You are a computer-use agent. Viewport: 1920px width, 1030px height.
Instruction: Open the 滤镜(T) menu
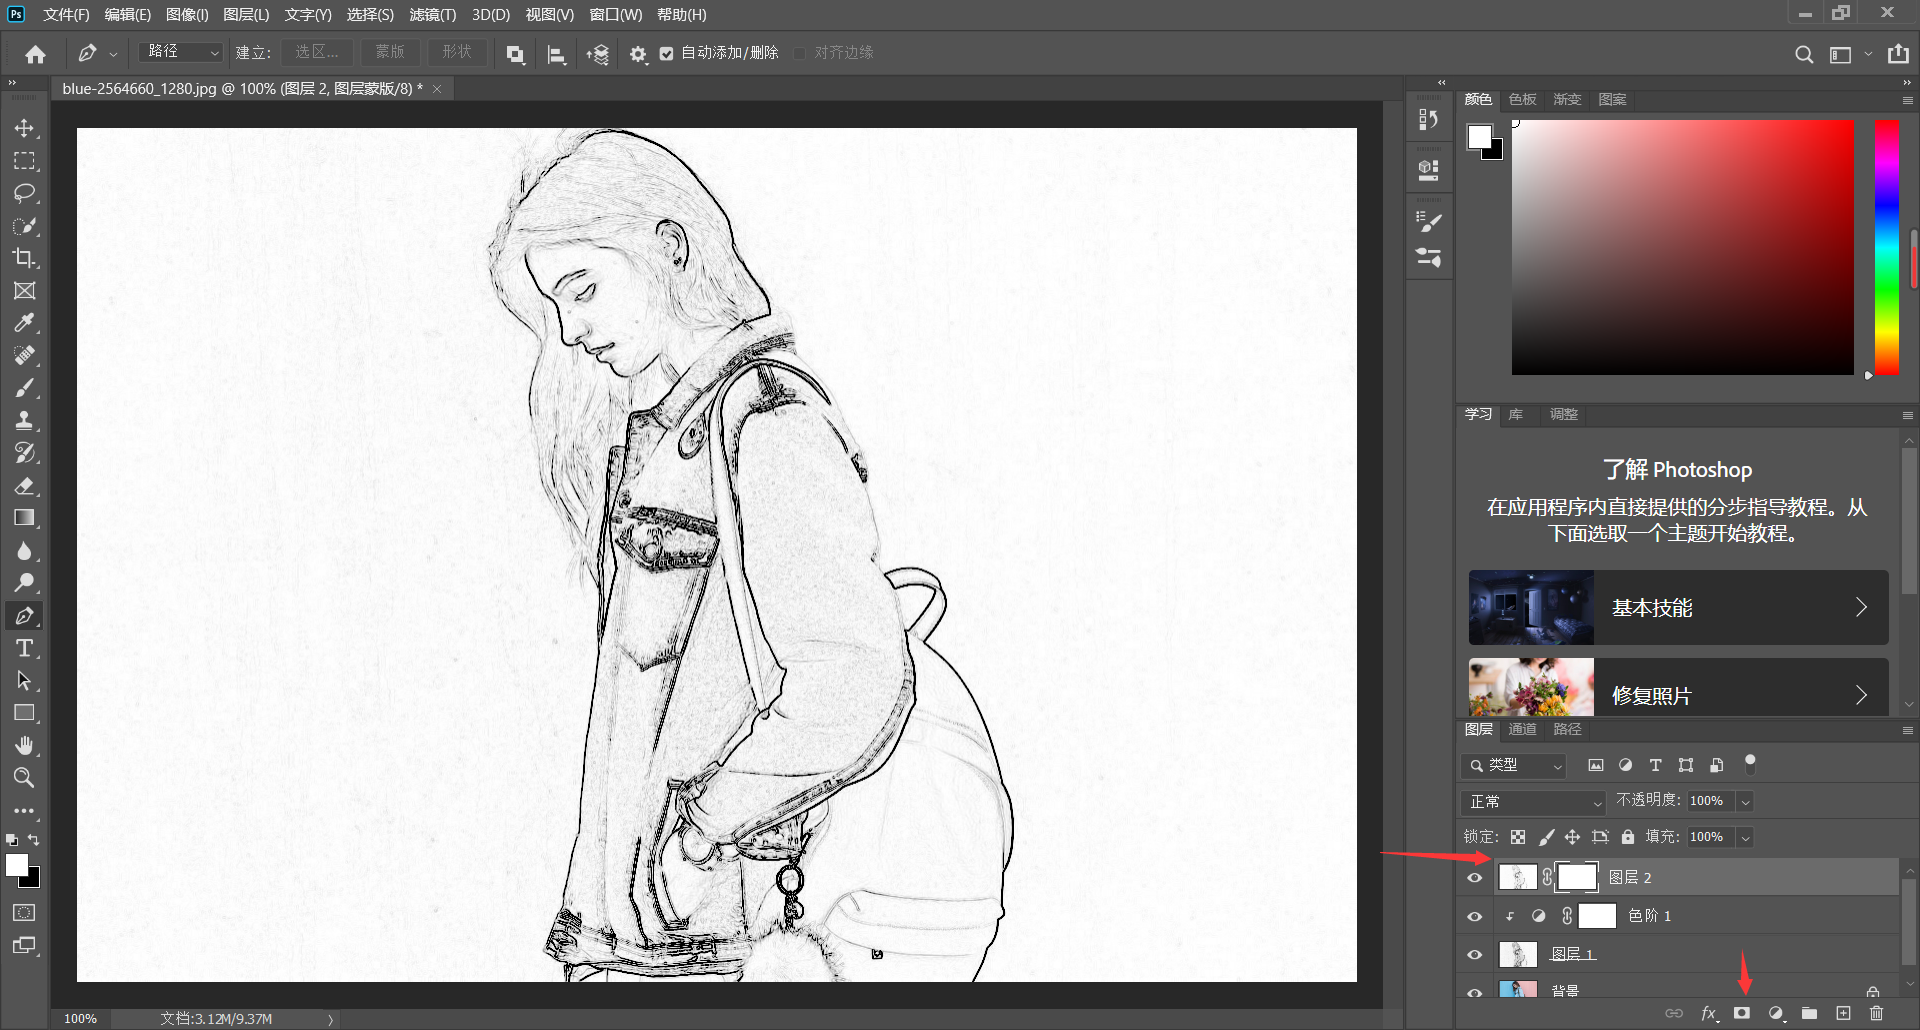click(432, 15)
